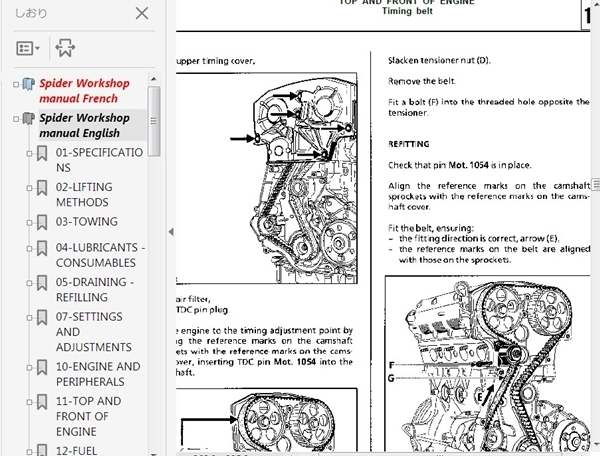Expand the 02-LIFTING METHODS bookmark node
Image resolution: width=600 pixels, height=456 pixels.
29,188
